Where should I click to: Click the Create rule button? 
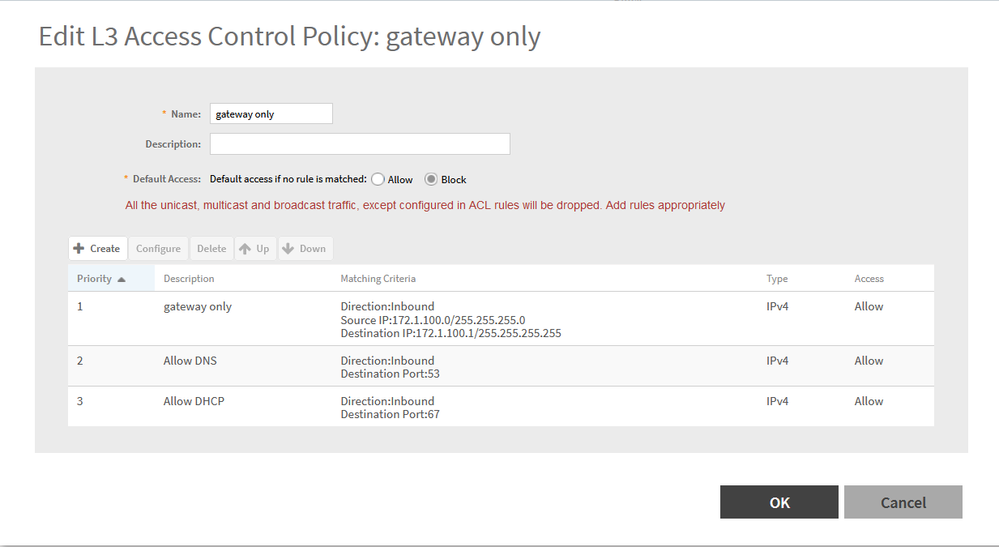[97, 249]
